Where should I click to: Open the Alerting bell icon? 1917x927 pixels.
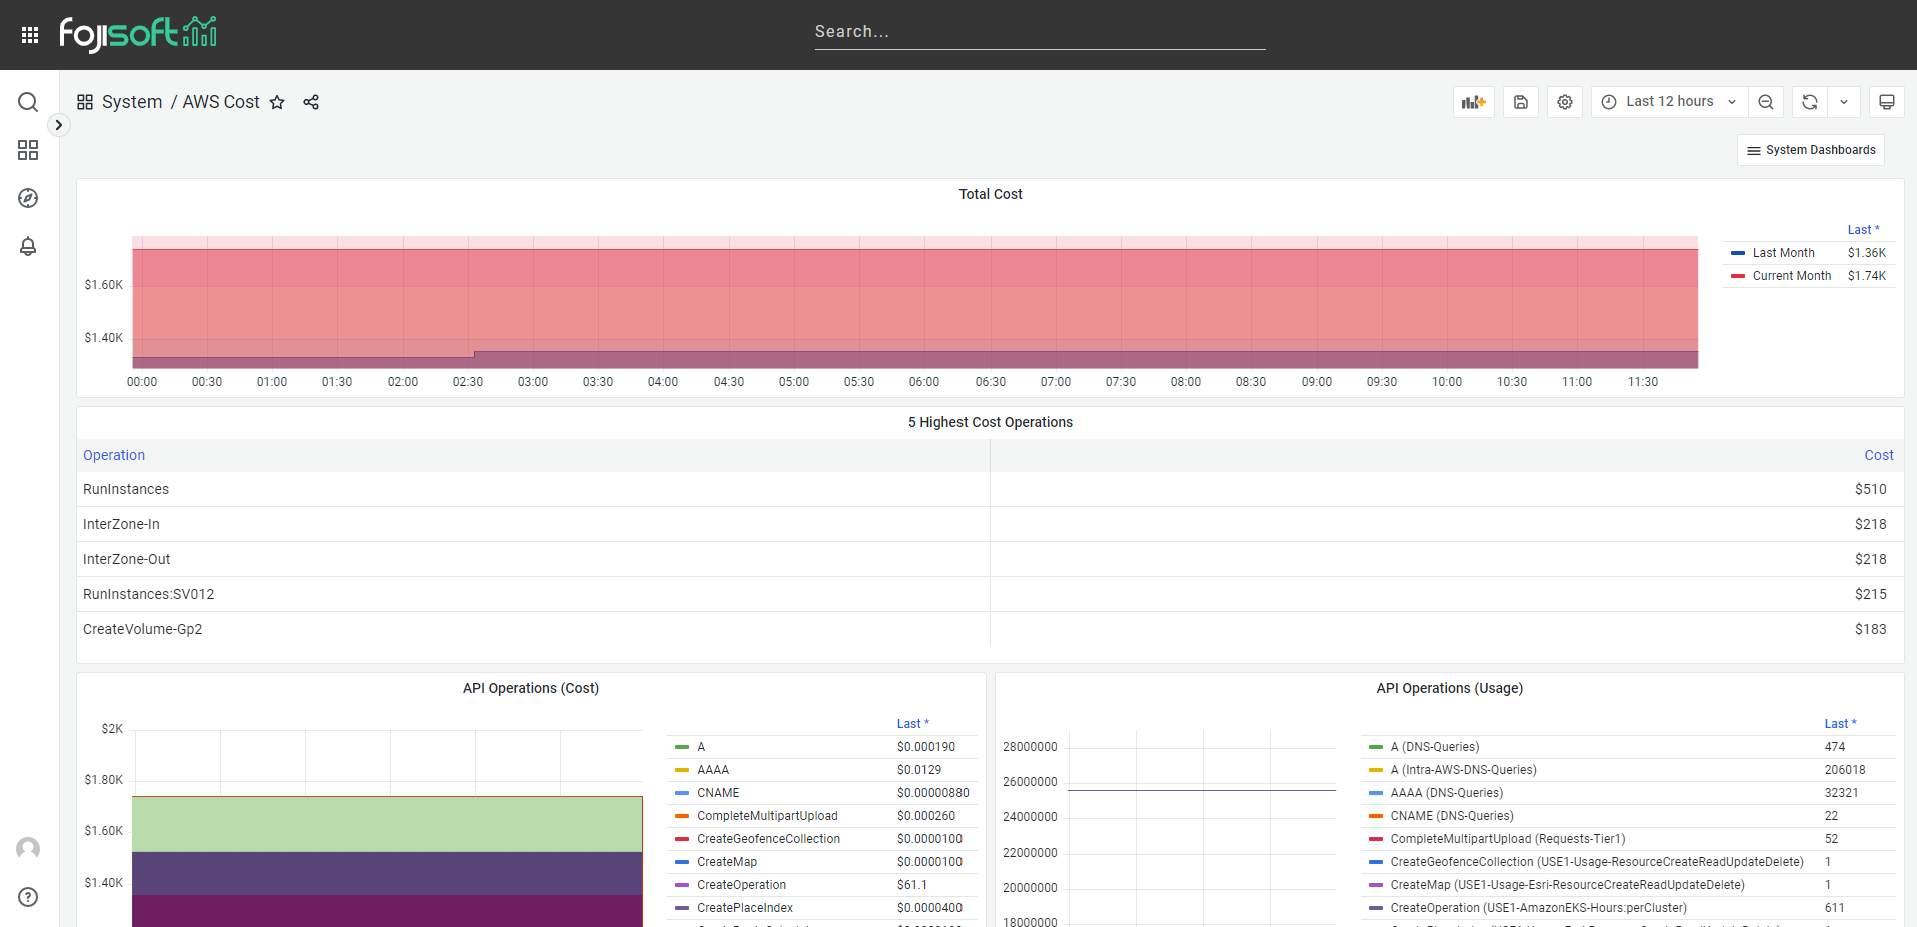click(28, 246)
